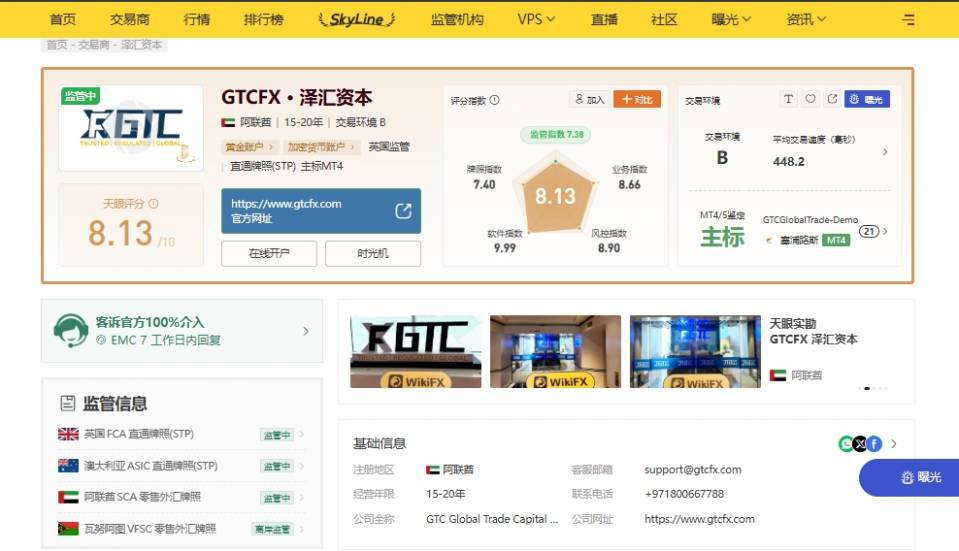
Task: Click the 加入 button
Action: point(589,99)
